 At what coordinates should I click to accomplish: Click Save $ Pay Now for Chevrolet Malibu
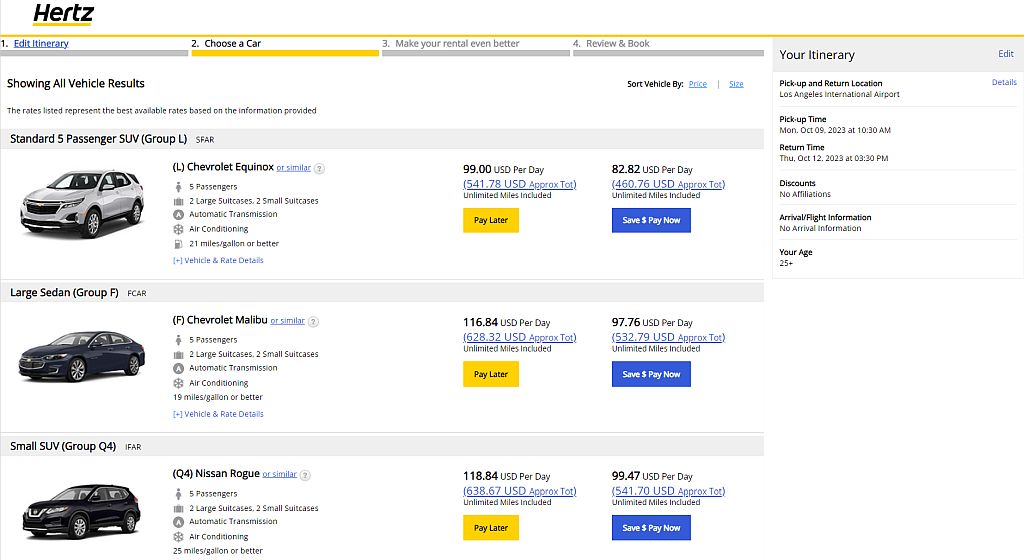(651, 375)
